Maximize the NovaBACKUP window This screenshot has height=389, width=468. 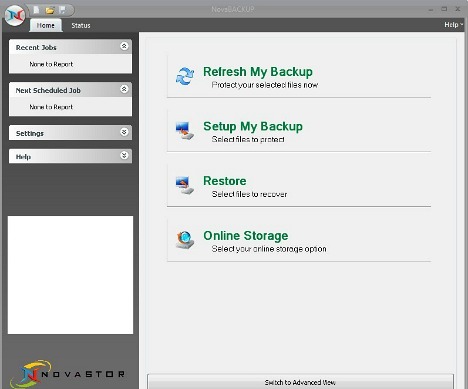[x=444, y=9]
